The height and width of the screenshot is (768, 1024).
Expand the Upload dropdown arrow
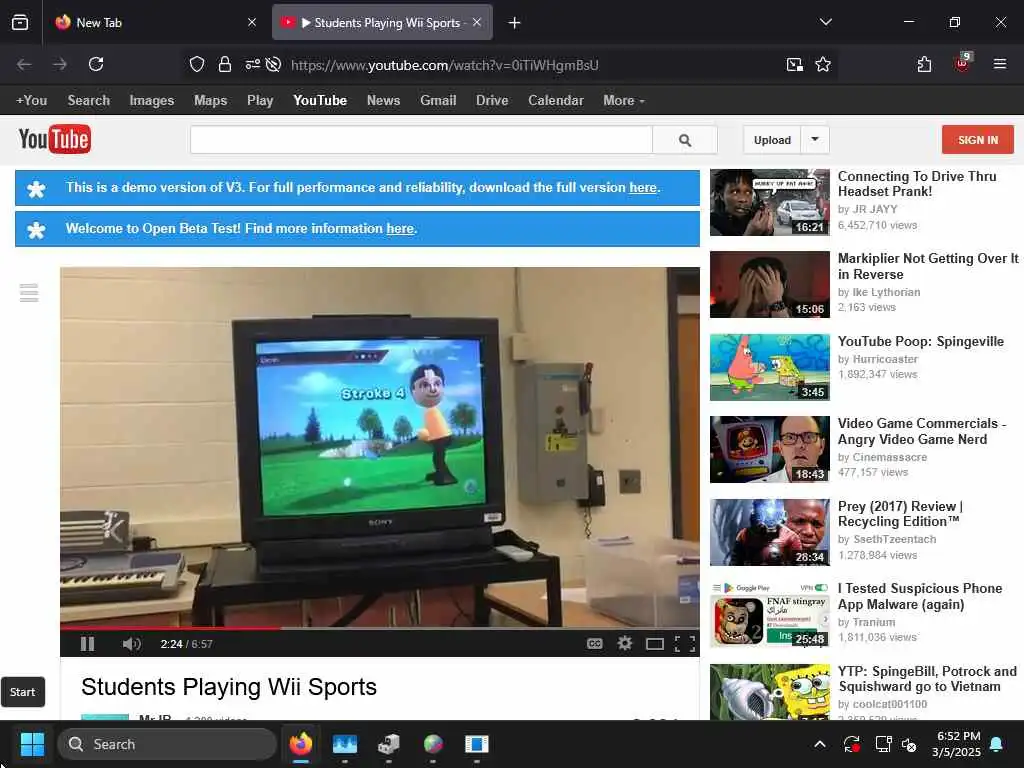[x=815, y=140]
